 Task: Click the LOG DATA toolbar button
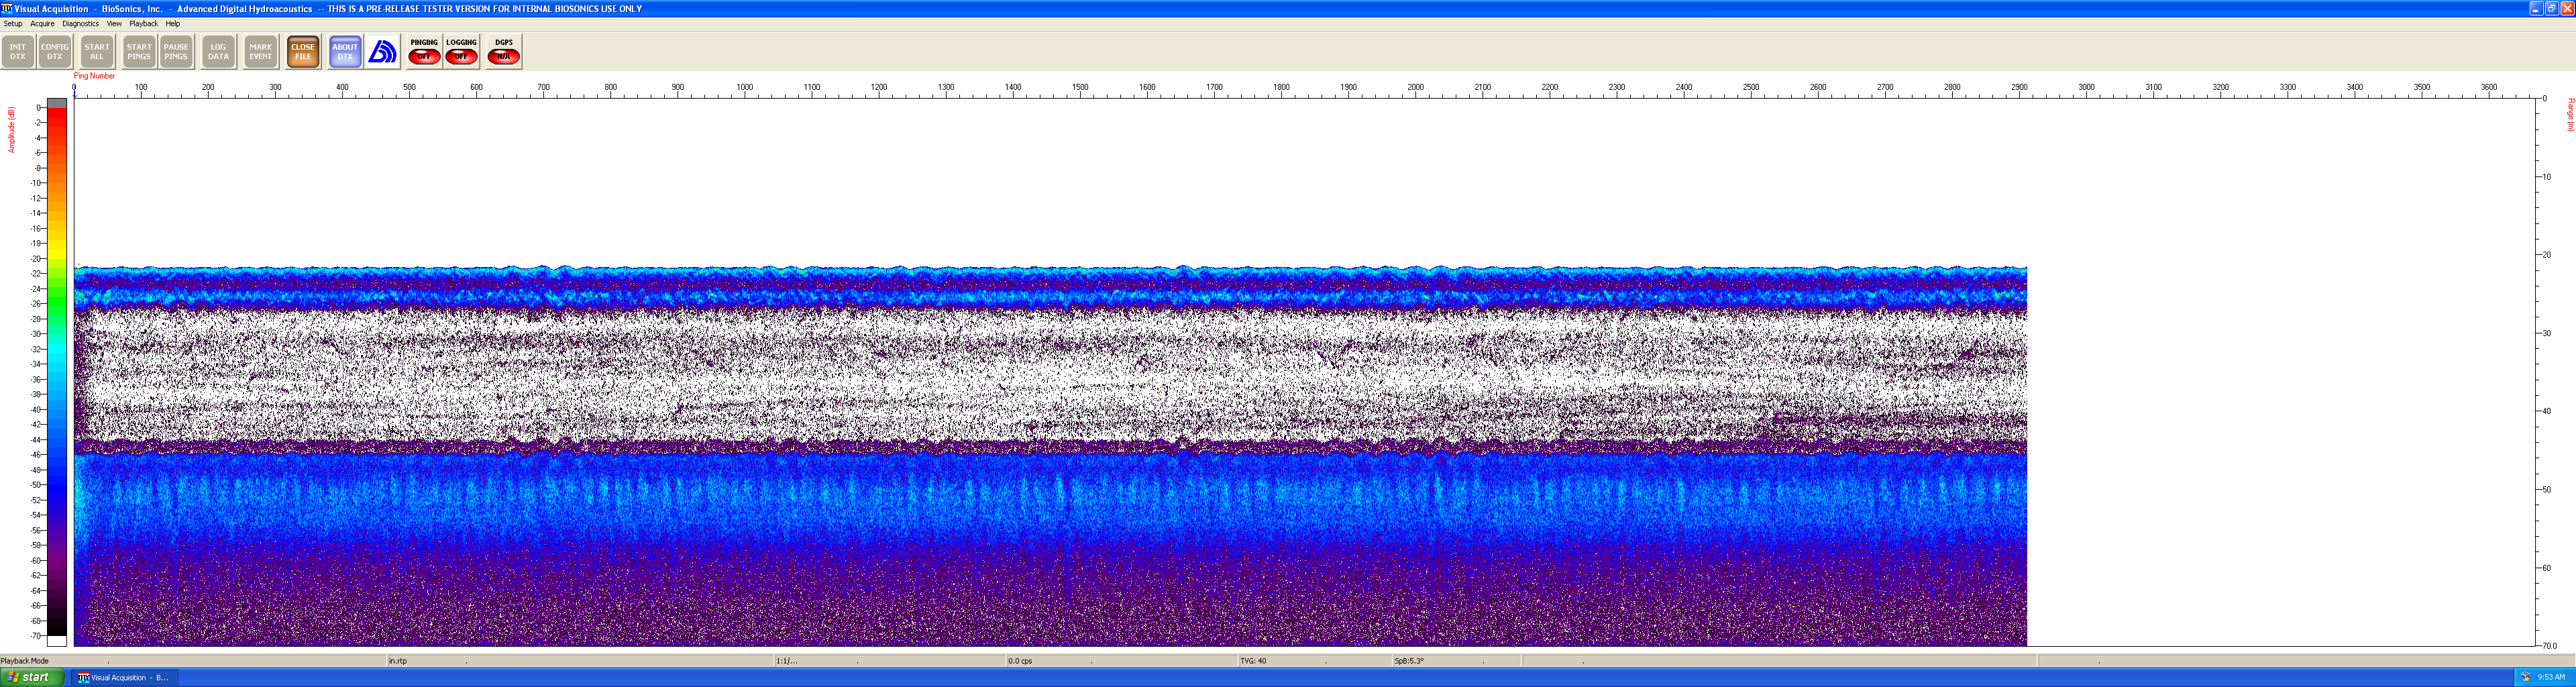pos(218,52)
